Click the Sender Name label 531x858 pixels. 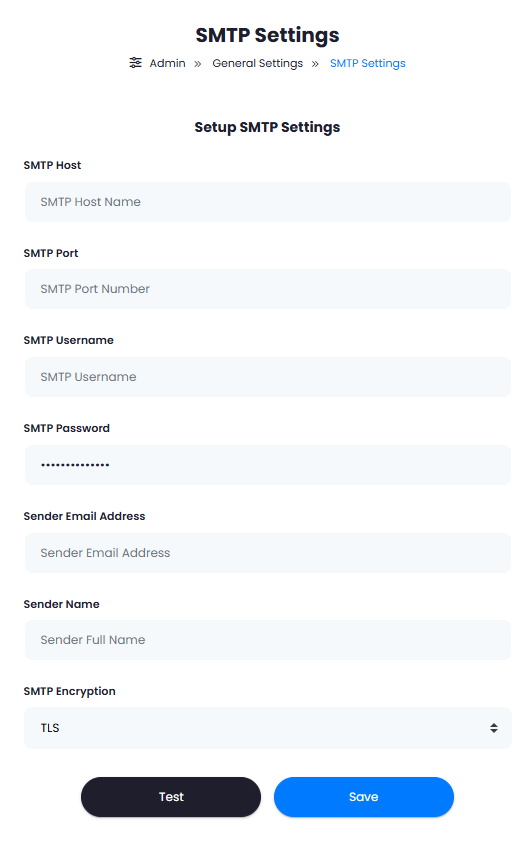click(61, 604)
